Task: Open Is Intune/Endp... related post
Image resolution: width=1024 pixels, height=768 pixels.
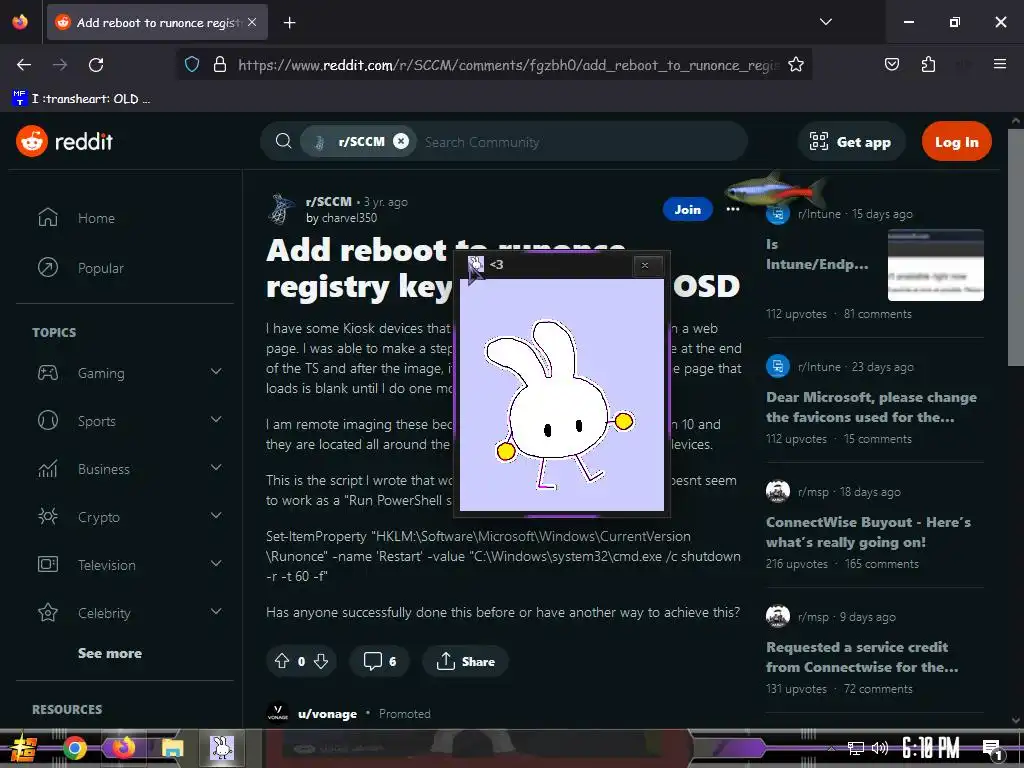Action: tap(818, 254)
